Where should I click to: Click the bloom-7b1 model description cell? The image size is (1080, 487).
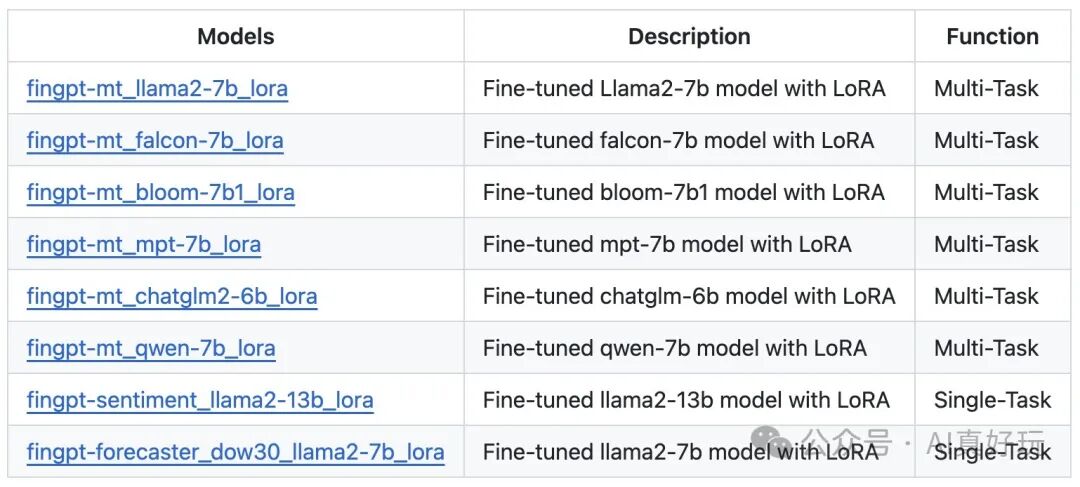click(684, 193)
